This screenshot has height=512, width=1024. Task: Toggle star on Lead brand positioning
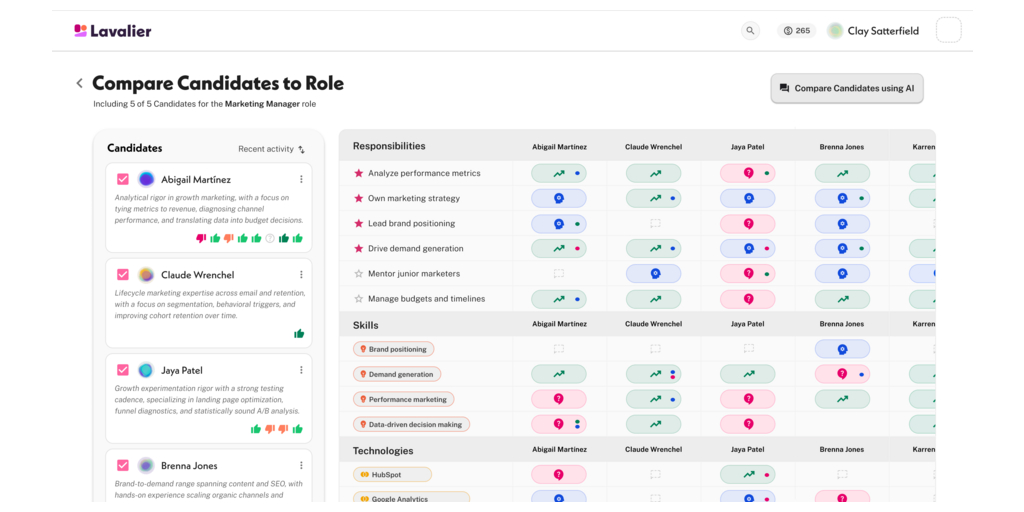358,223
